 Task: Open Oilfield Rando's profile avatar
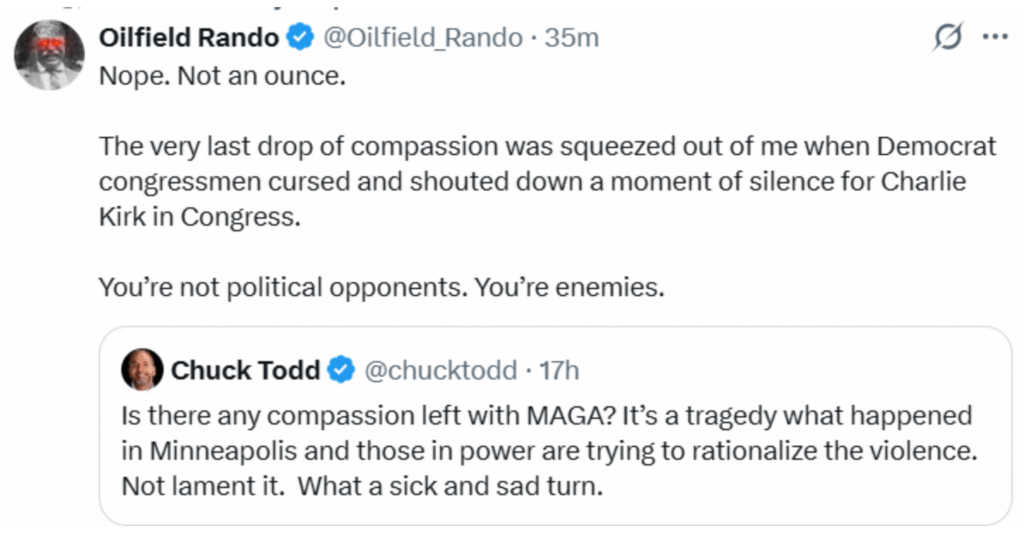point(48,54)
